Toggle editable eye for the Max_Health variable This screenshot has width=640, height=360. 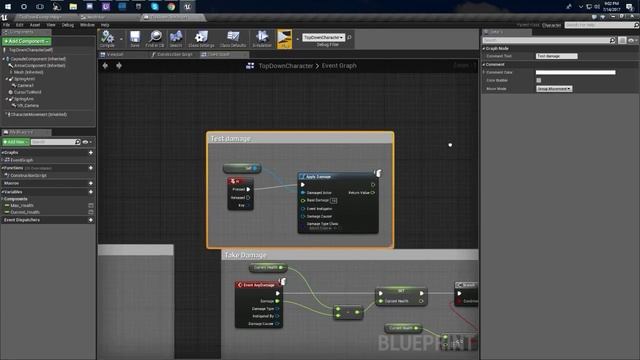(x=91, y=205)
